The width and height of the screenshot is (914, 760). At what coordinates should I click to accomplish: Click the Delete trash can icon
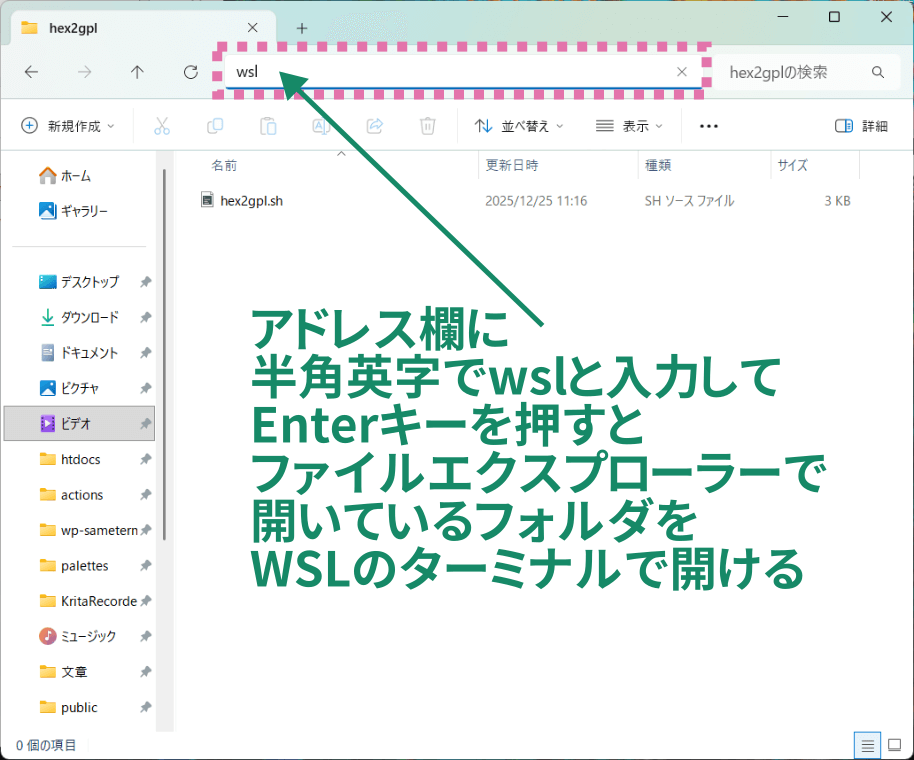(x=428, y=126)
